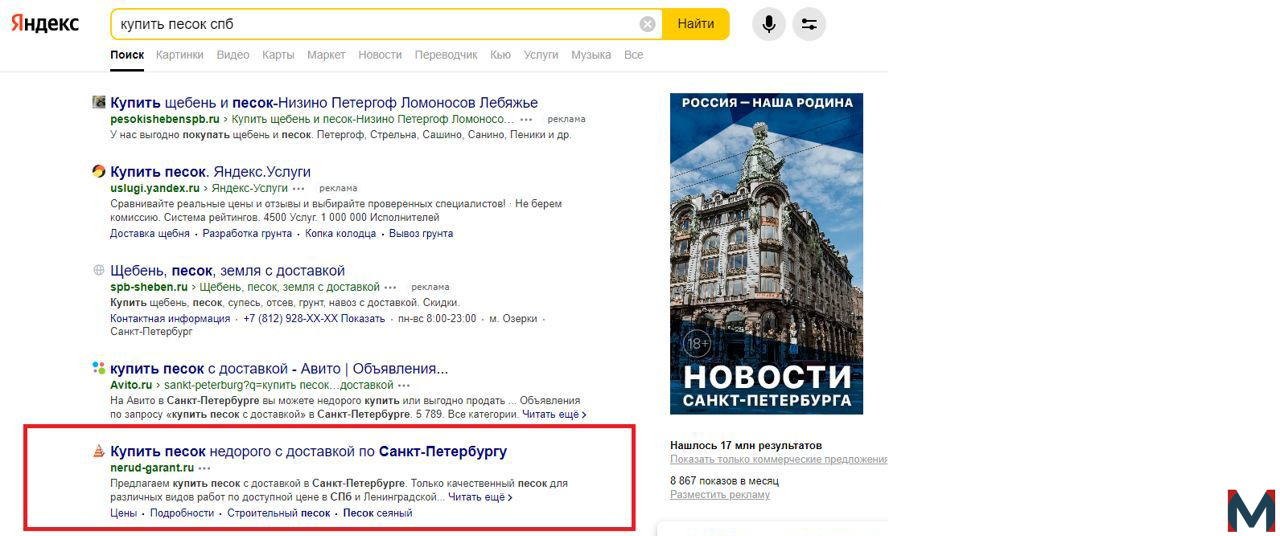1280x536 pixels.
Task: Open Купить песок недорого с доставкой result
Action: pyautogui.click(x=308, y=451)
